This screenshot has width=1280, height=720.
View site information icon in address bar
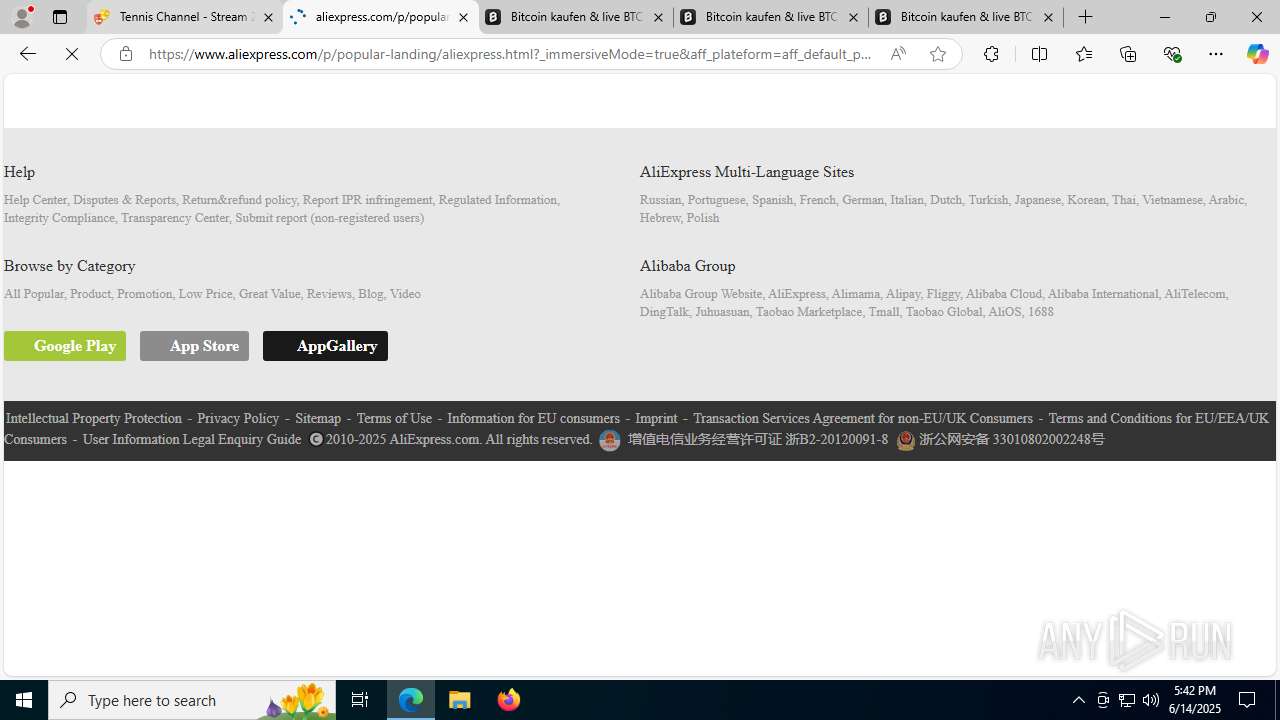[125, 54]
